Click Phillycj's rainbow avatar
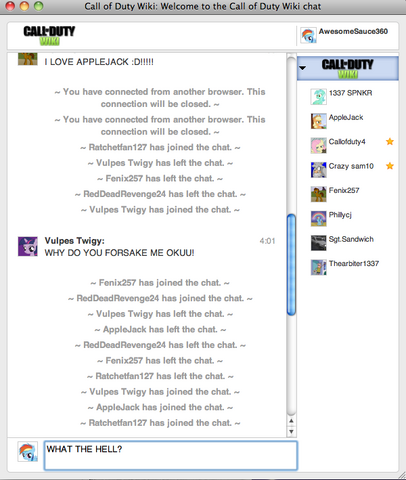The image size is (406, 480). coord(318,218)
